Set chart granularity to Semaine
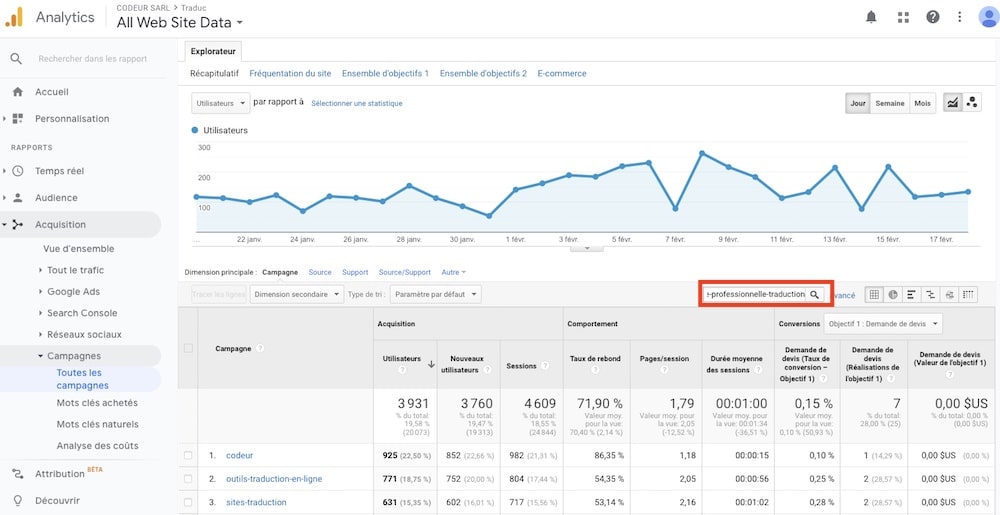Viewport: 1000px width, 515px height. click(889, 103)
